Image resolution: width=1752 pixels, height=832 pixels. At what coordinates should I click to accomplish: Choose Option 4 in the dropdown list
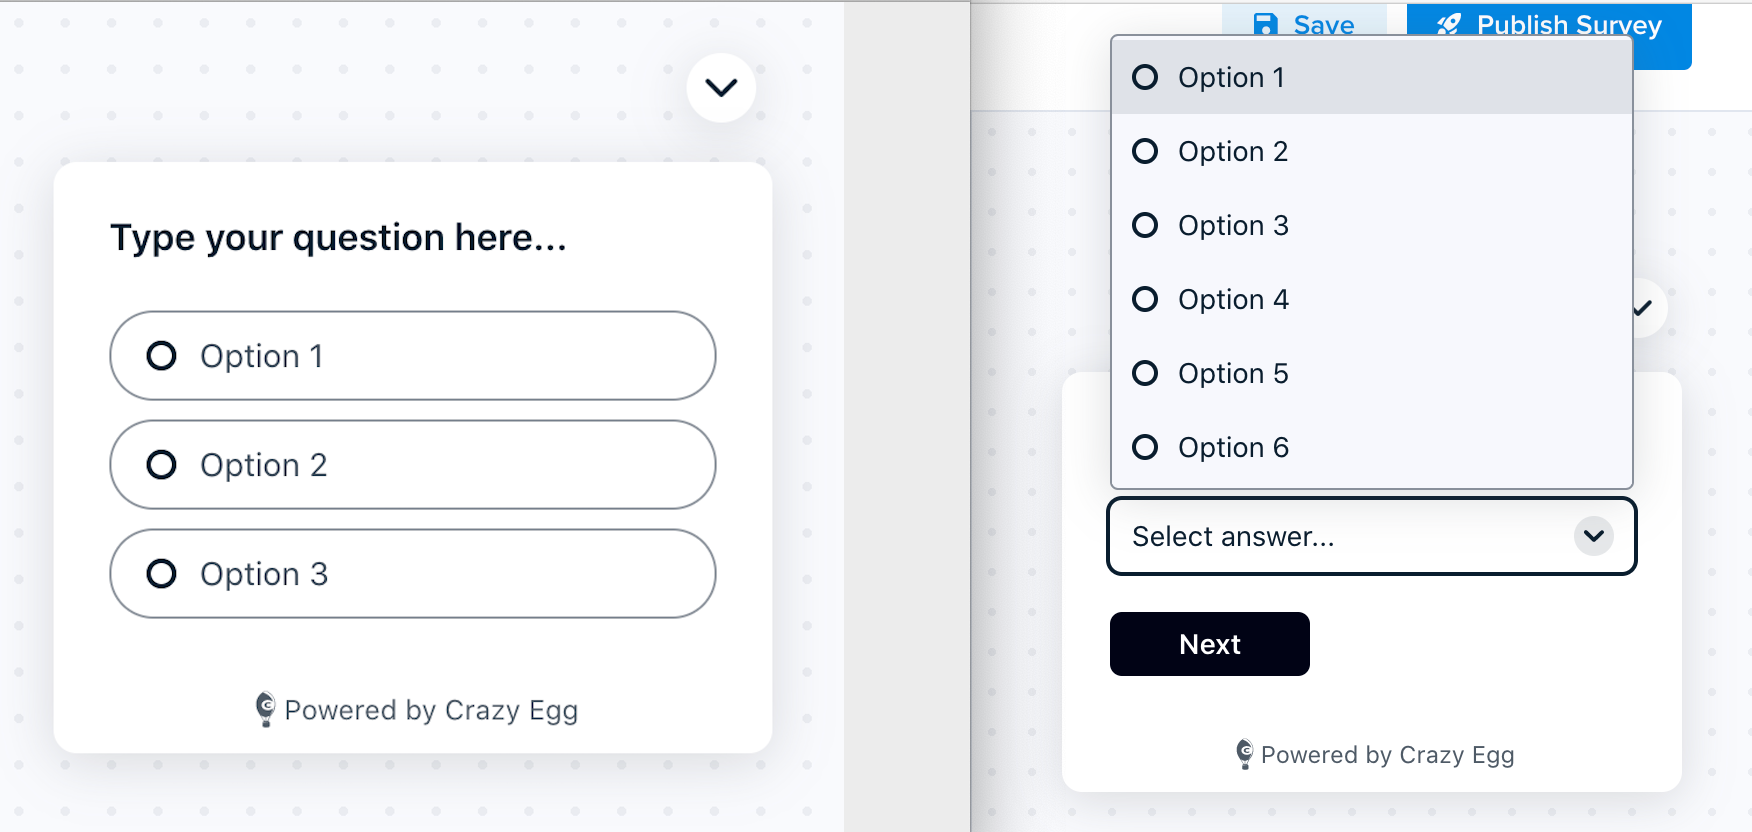(x=1372, y=299)
